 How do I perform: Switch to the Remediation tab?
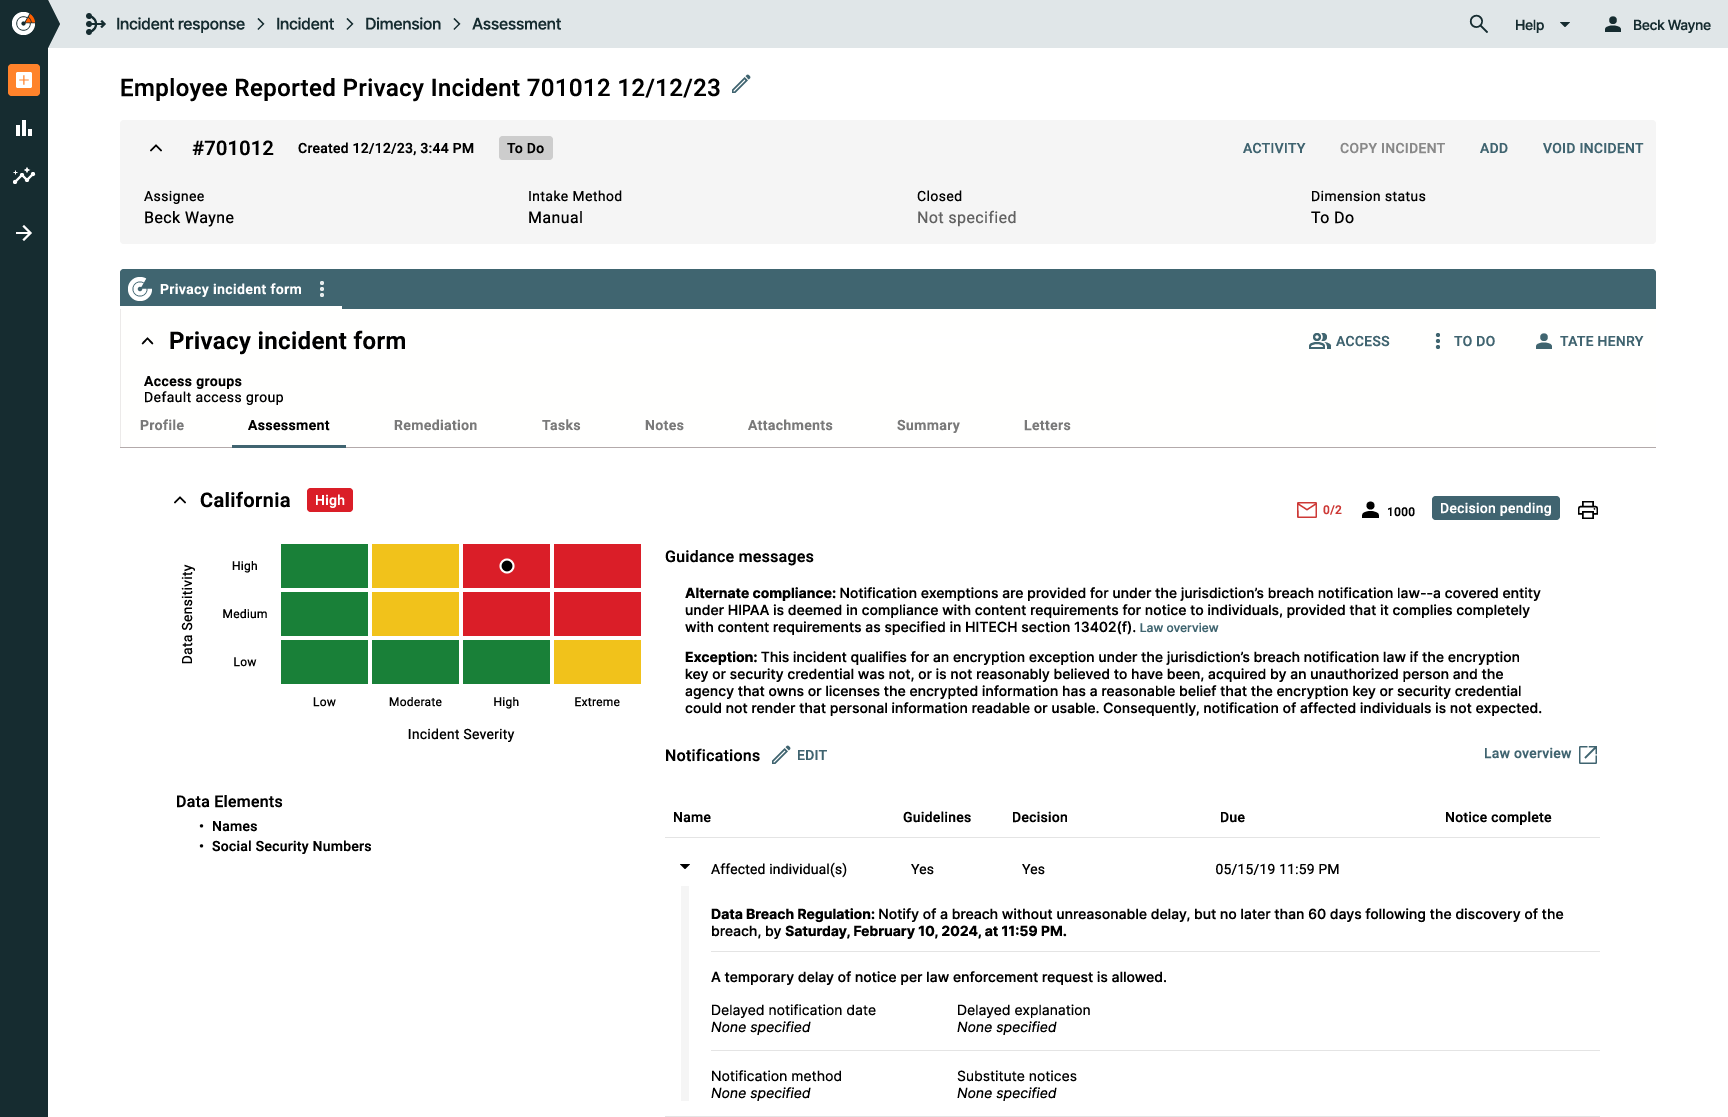pos(435,425)
